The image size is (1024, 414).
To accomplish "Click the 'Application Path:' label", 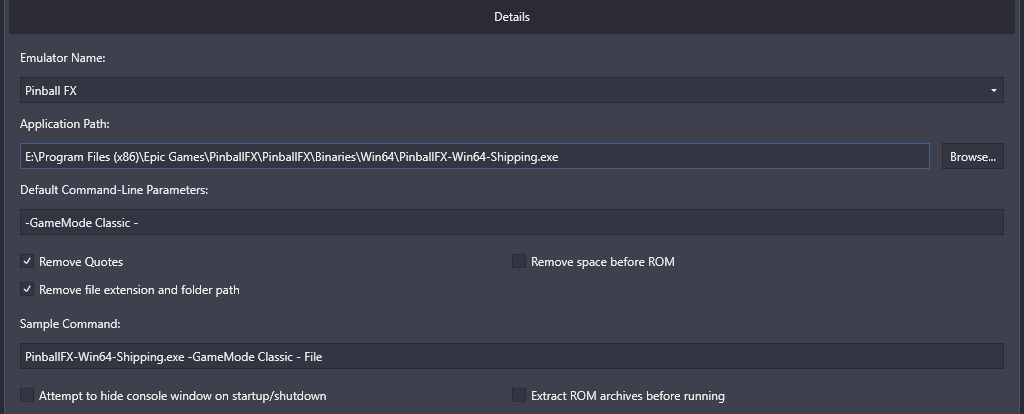I will point(65,124).
